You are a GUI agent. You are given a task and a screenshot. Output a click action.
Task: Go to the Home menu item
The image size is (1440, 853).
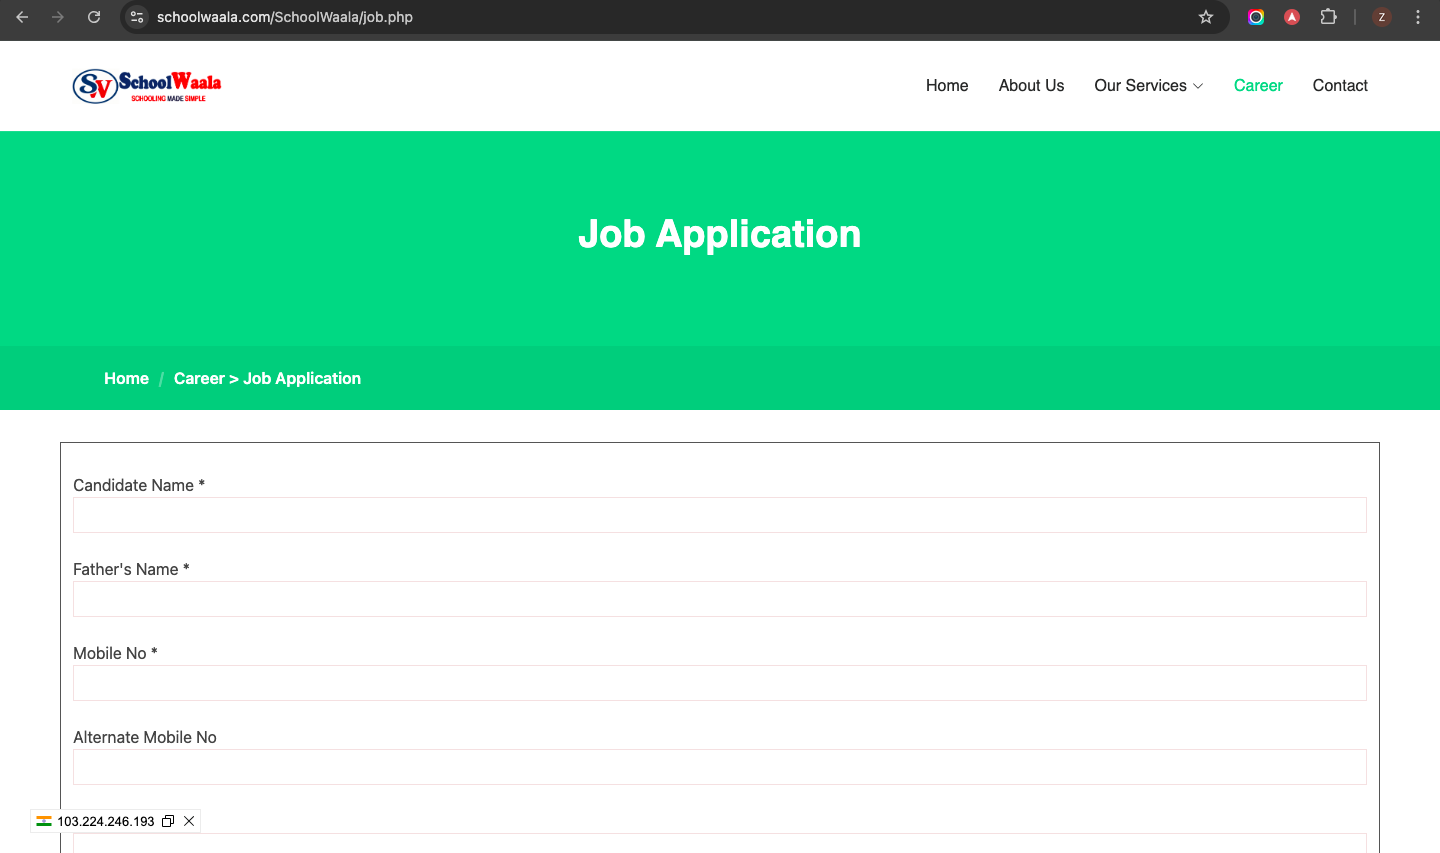tap(946, 86)
